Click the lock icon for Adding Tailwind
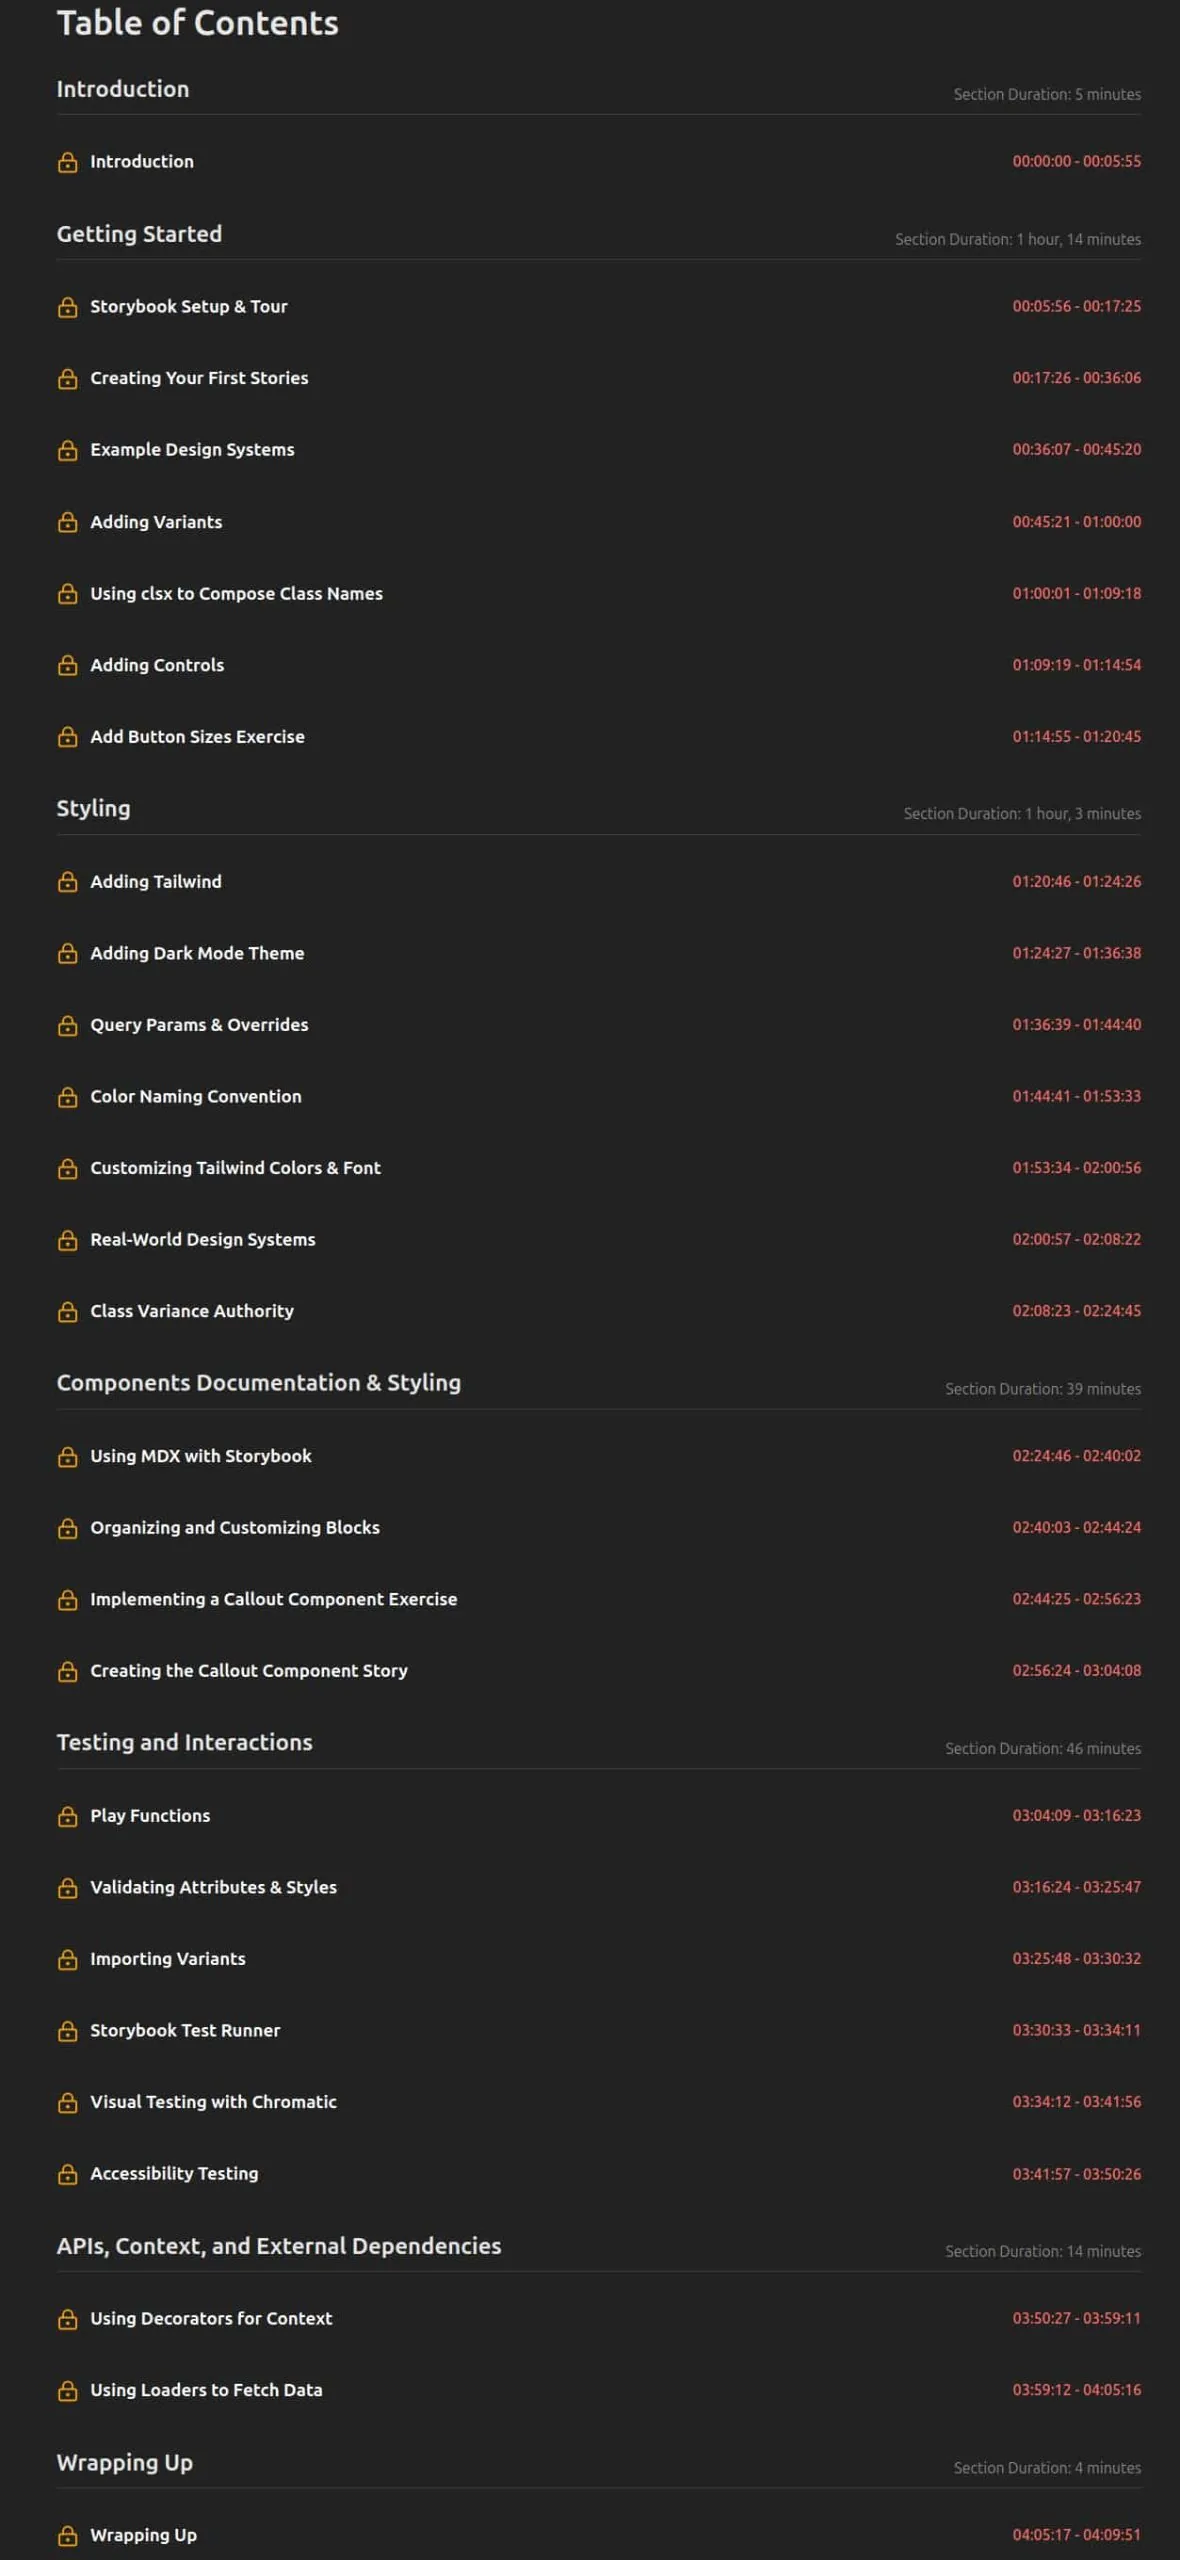The width and height of the screenshot is (1180, 2560). (67, 882)
